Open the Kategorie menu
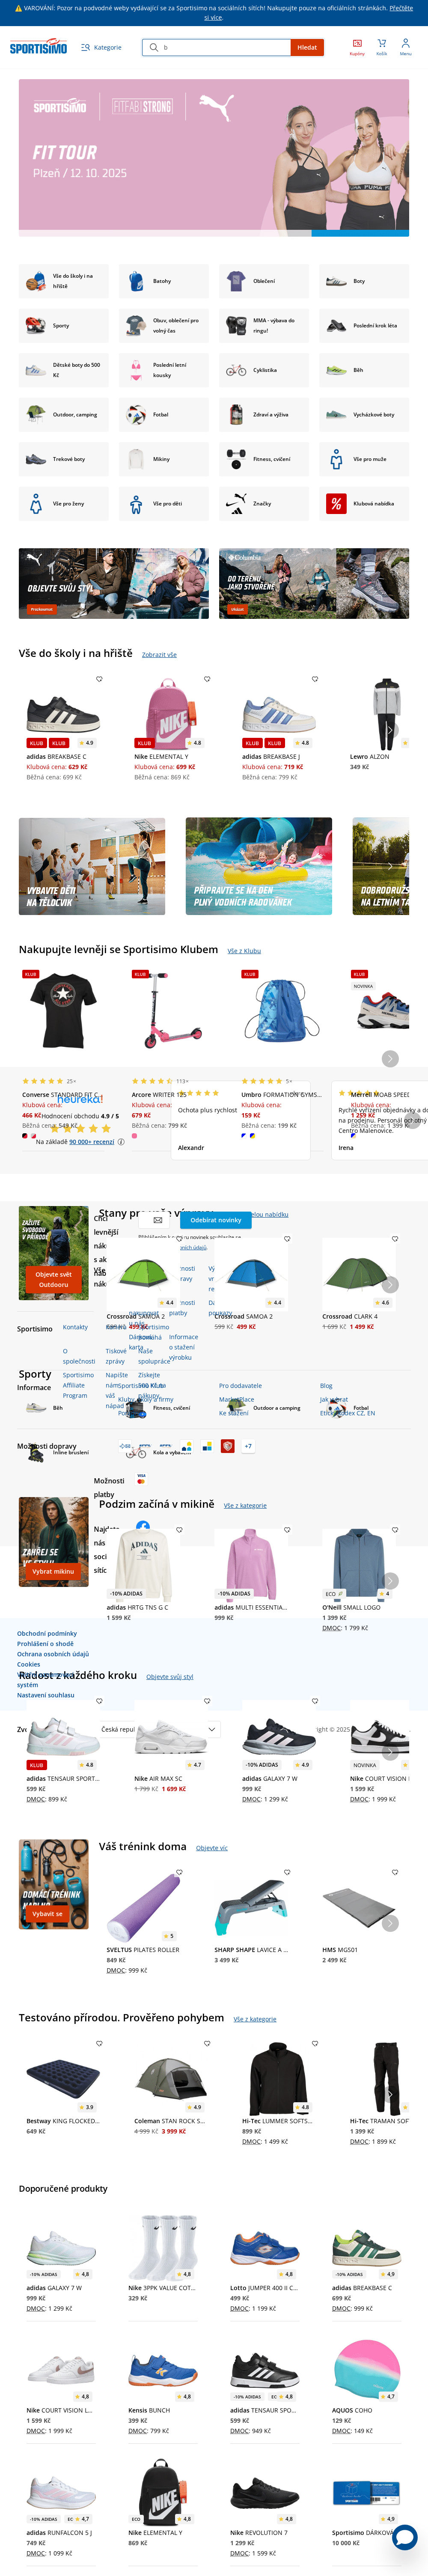This screenshot has height=2576, width=428. 101,47
